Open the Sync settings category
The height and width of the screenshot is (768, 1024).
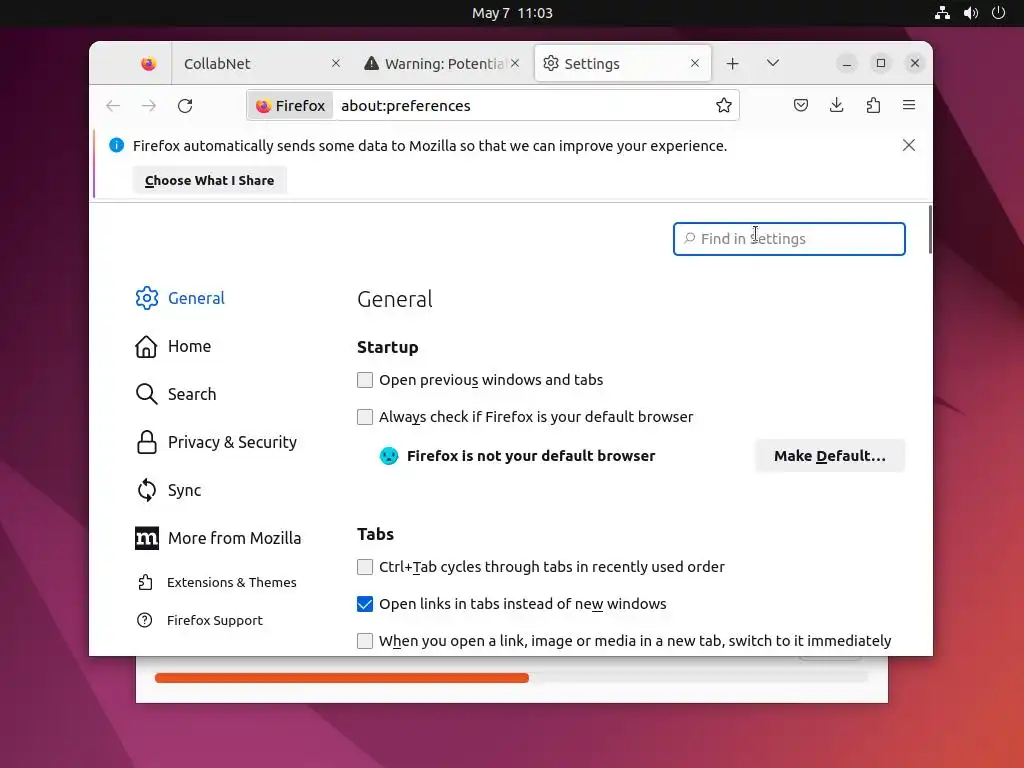click(168, 490)
